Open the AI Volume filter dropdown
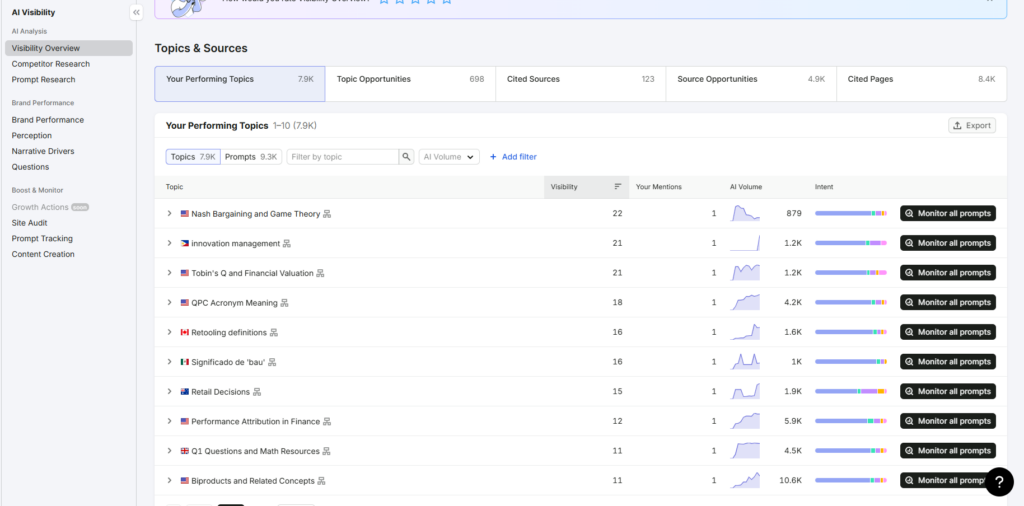This screenshot has height=506, width=1024. tap(449, 157)
